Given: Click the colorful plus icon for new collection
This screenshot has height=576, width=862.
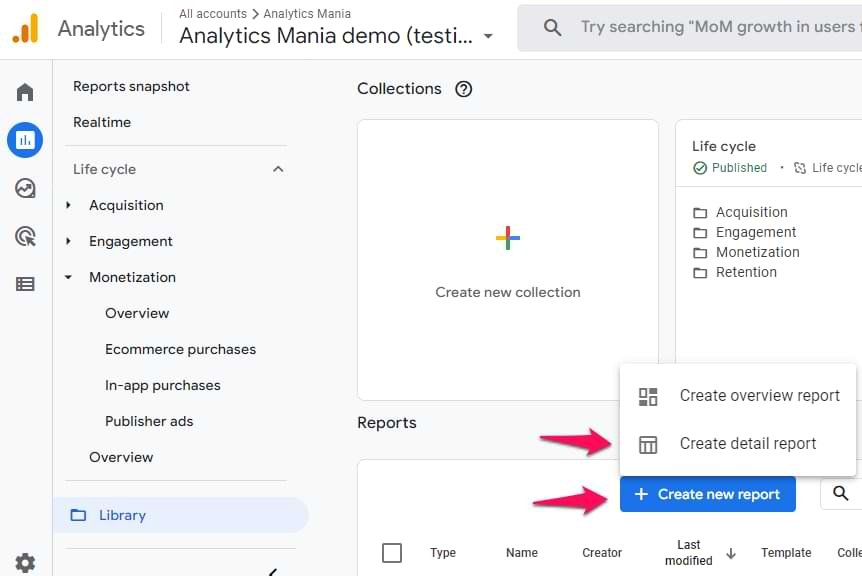Looking at the screenshot, I should click(x=507, y=238).
